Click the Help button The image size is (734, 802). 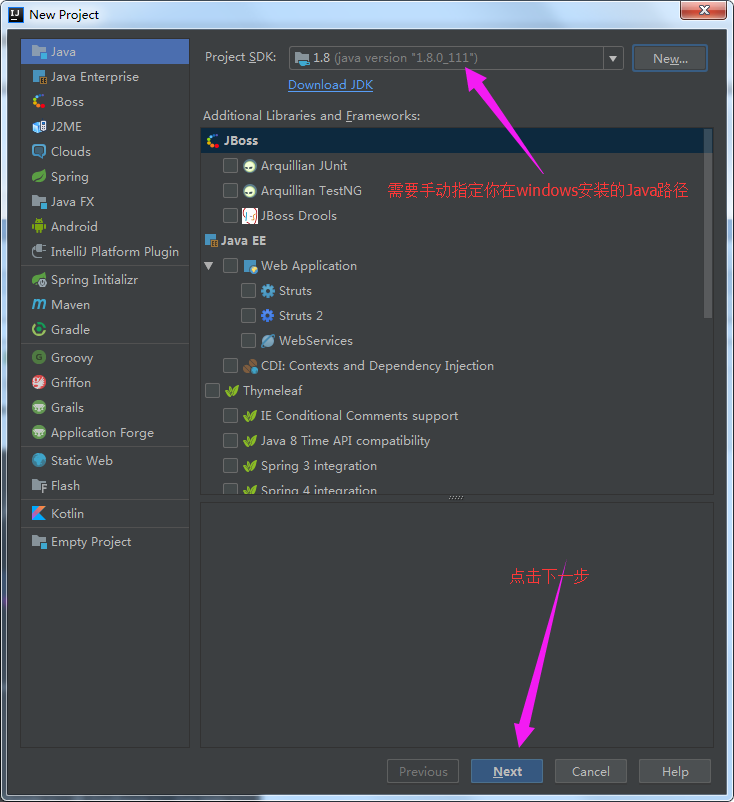tap(675, 771)
